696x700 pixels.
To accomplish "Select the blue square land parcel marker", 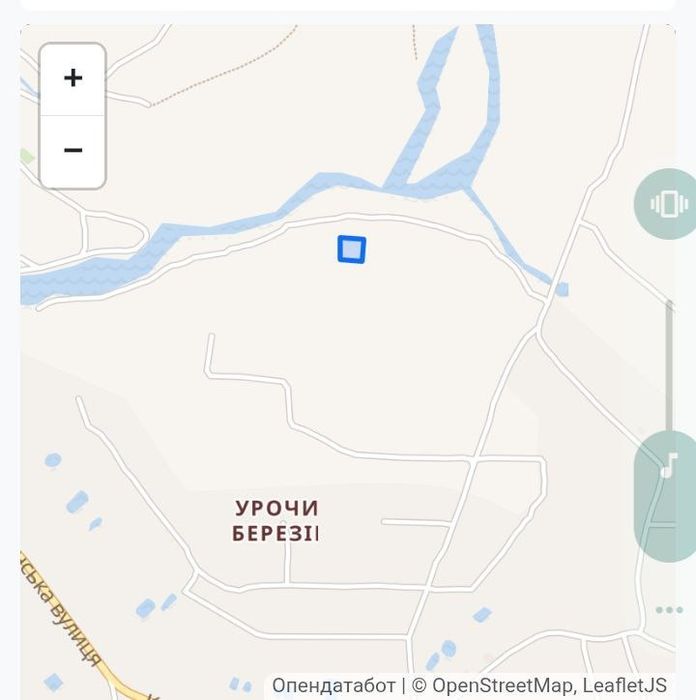I will tap(352, 250).
